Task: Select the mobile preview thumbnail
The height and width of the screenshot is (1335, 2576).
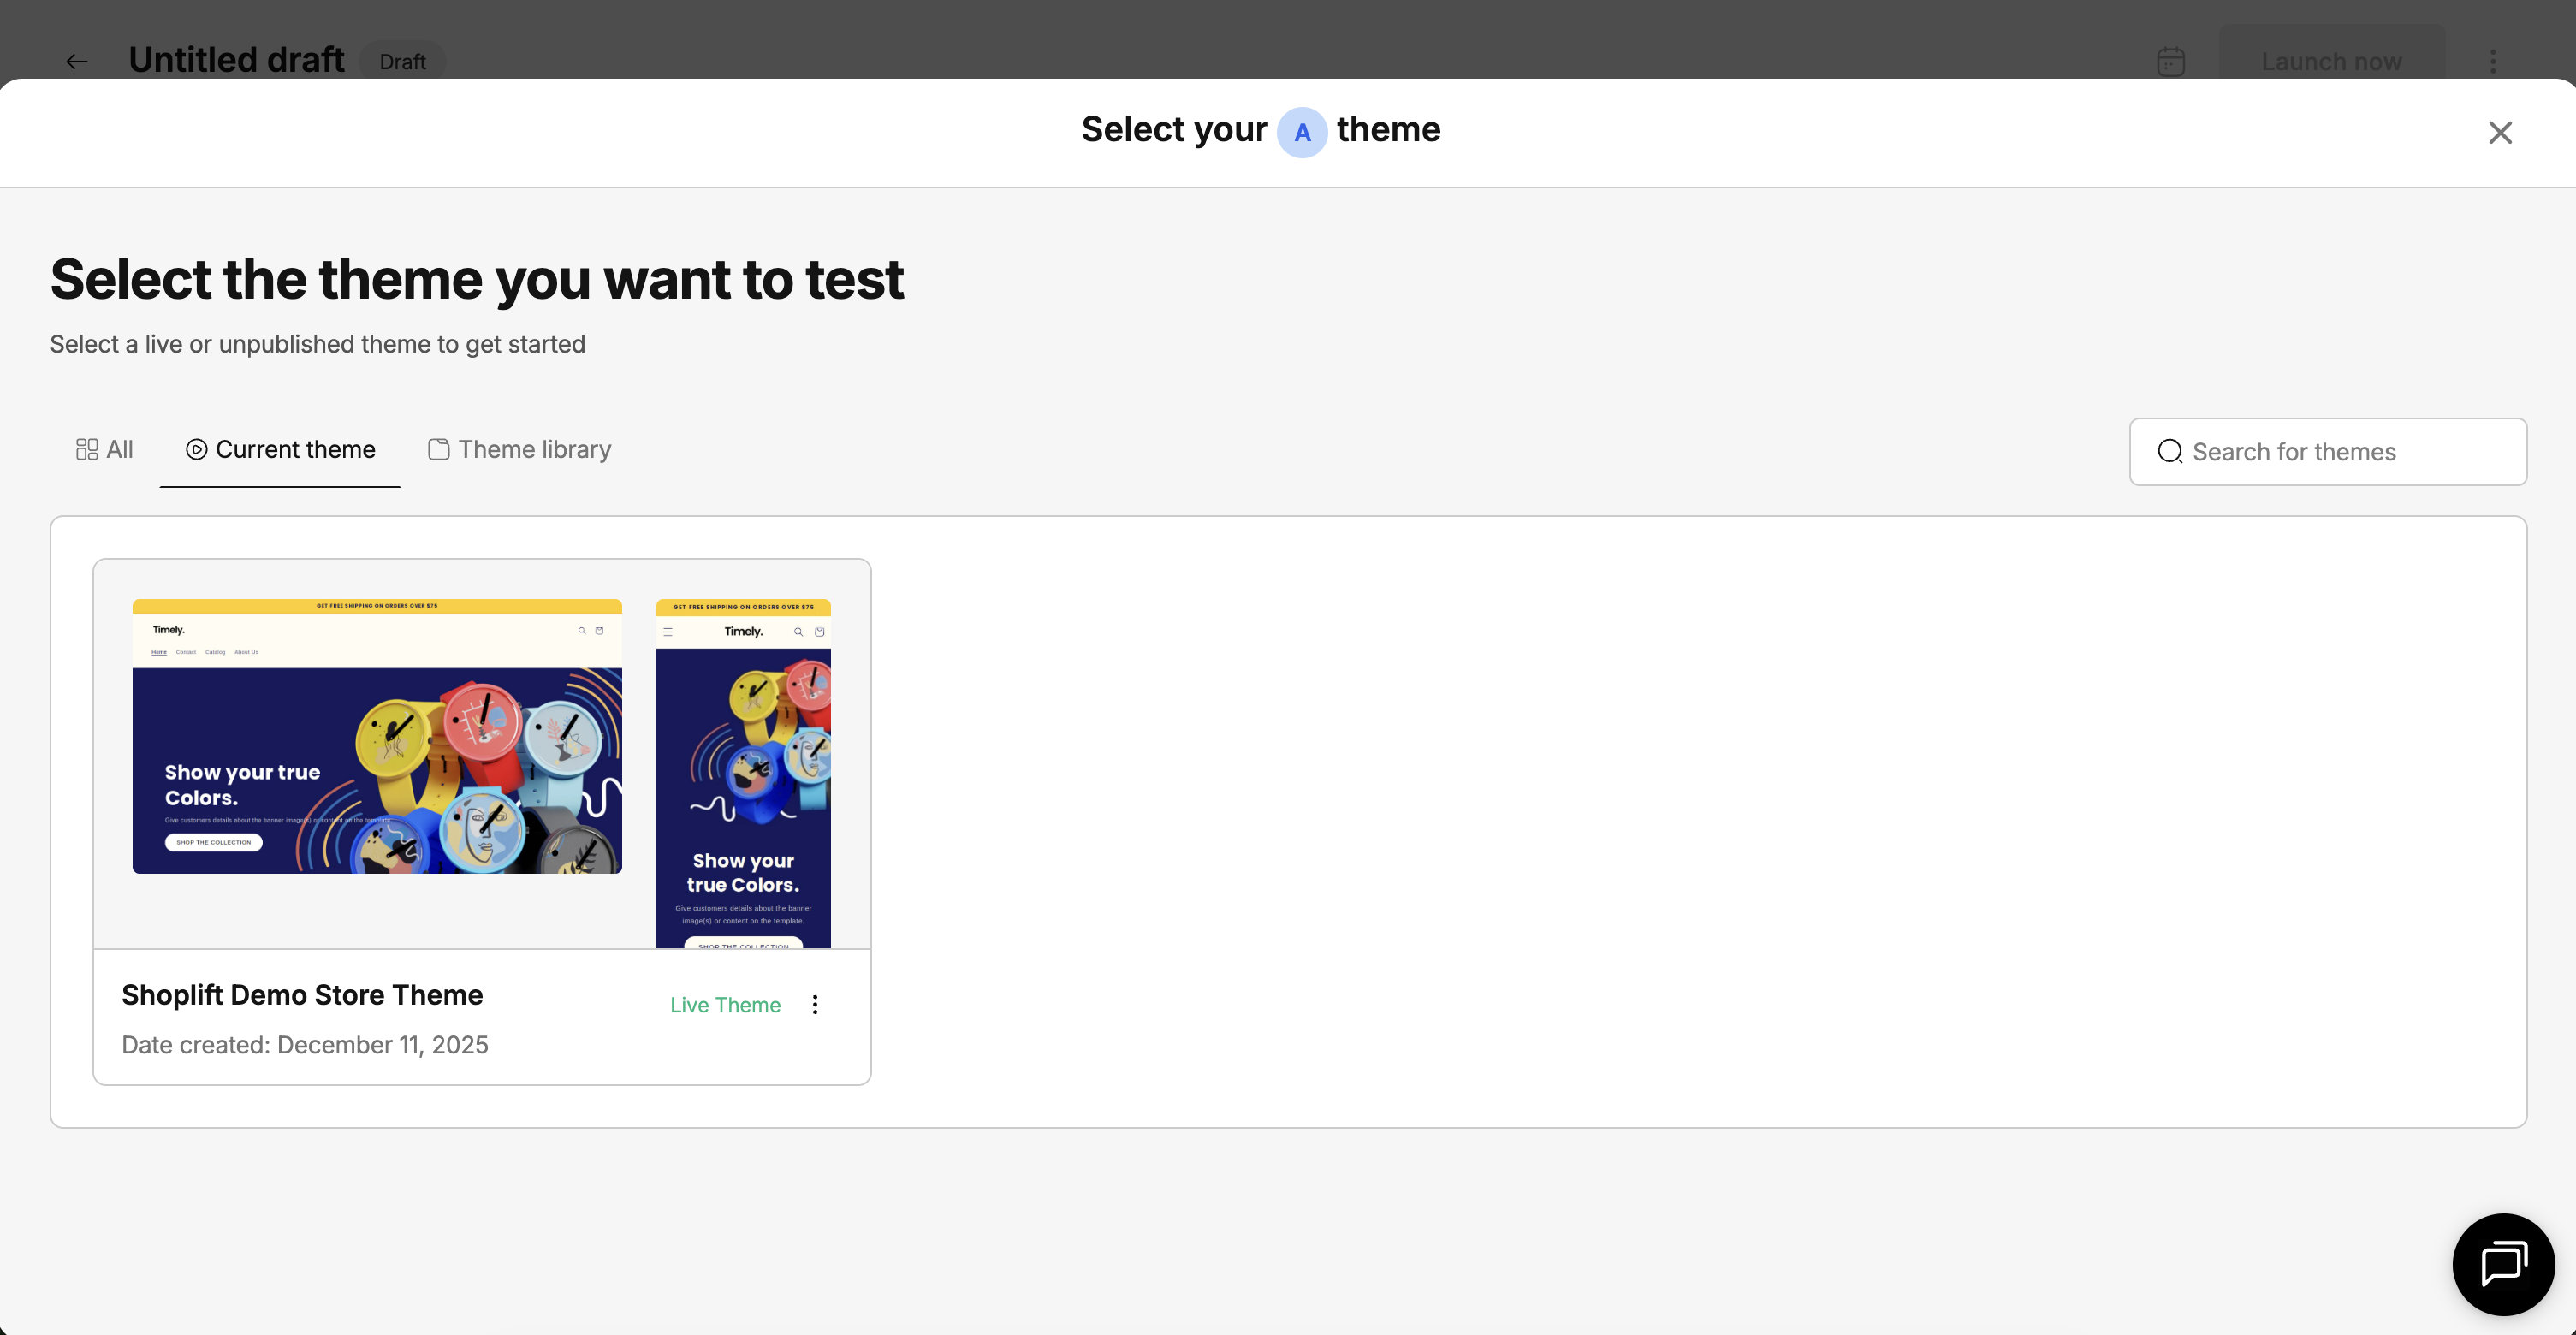Action: click(743, 773)
